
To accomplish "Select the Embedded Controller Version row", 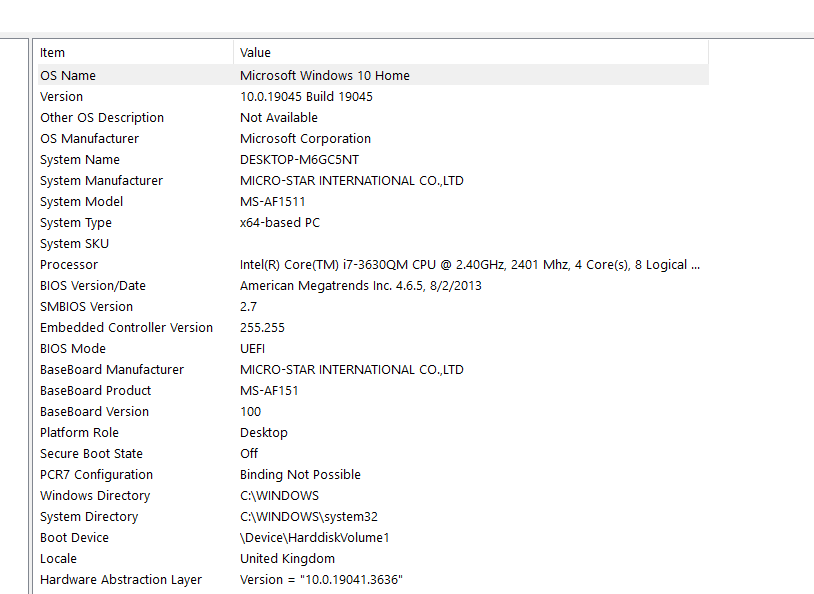I will [x=373, y=328].
